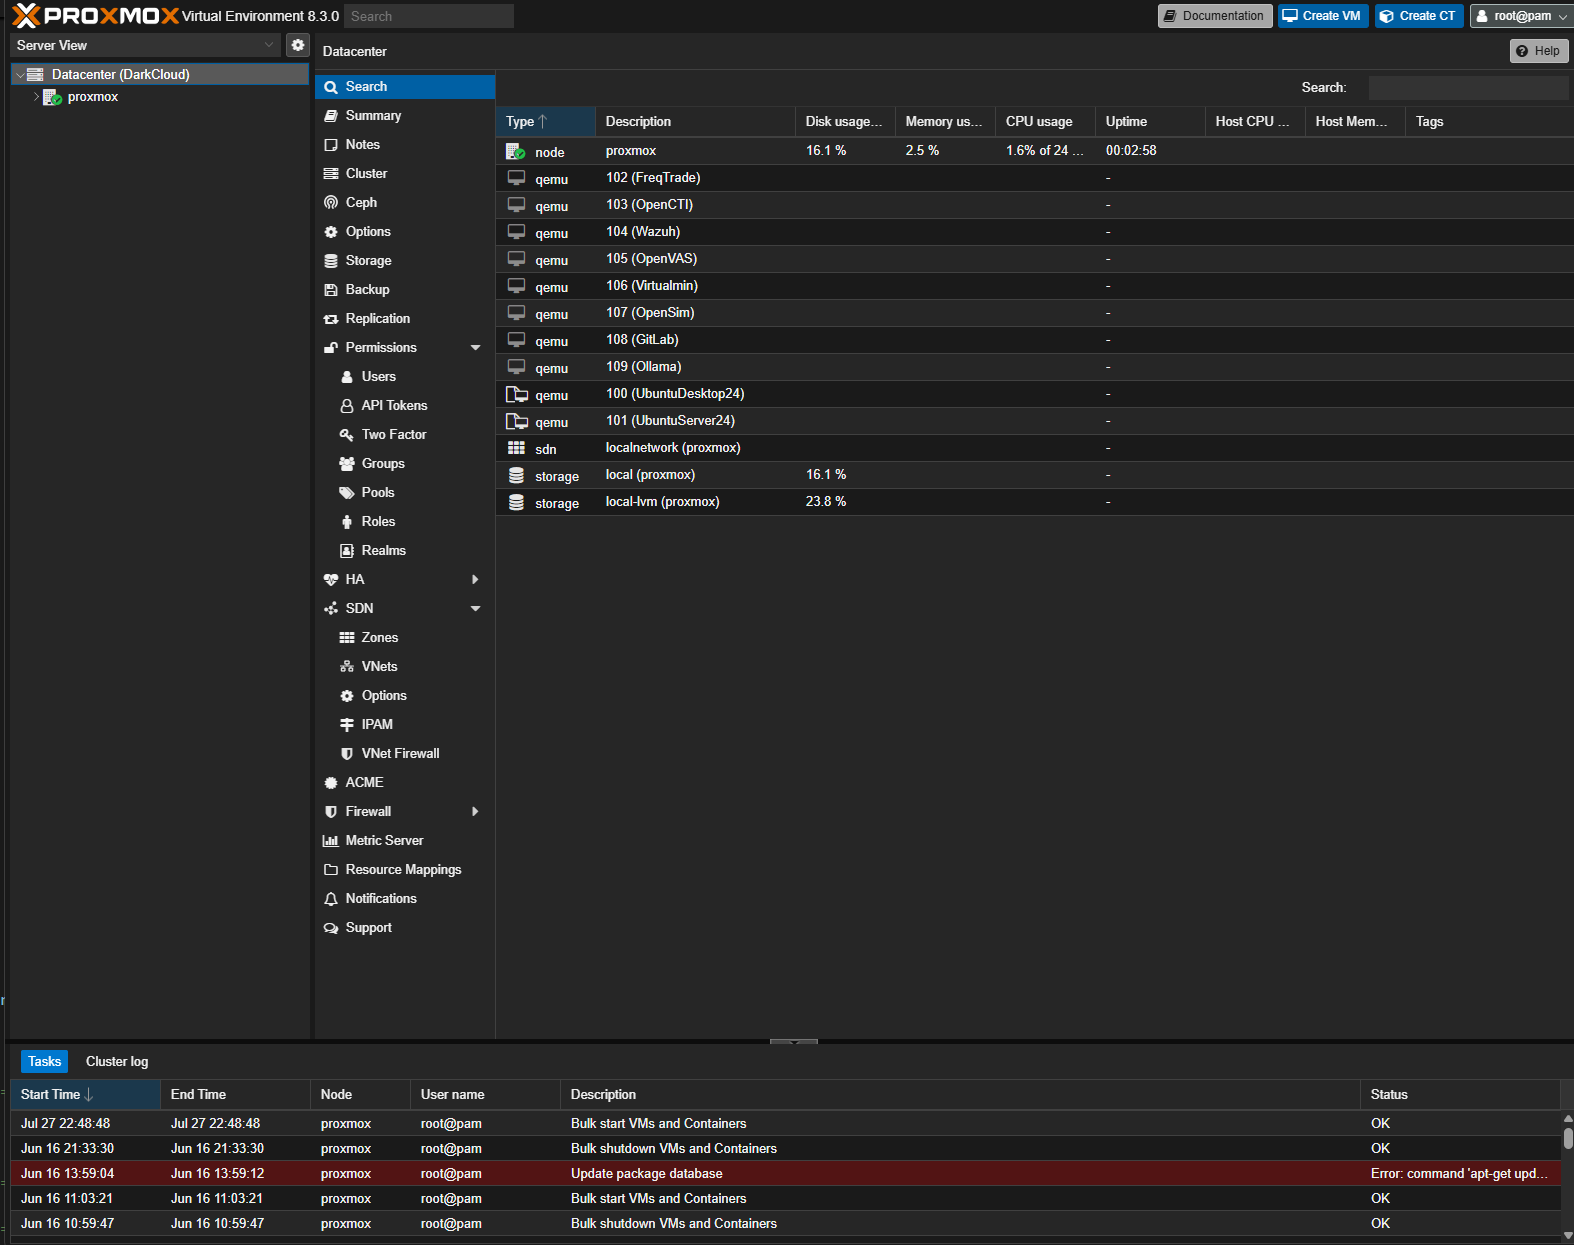
Task: Click the resource Search filter field
Action: coord(1468,88)
